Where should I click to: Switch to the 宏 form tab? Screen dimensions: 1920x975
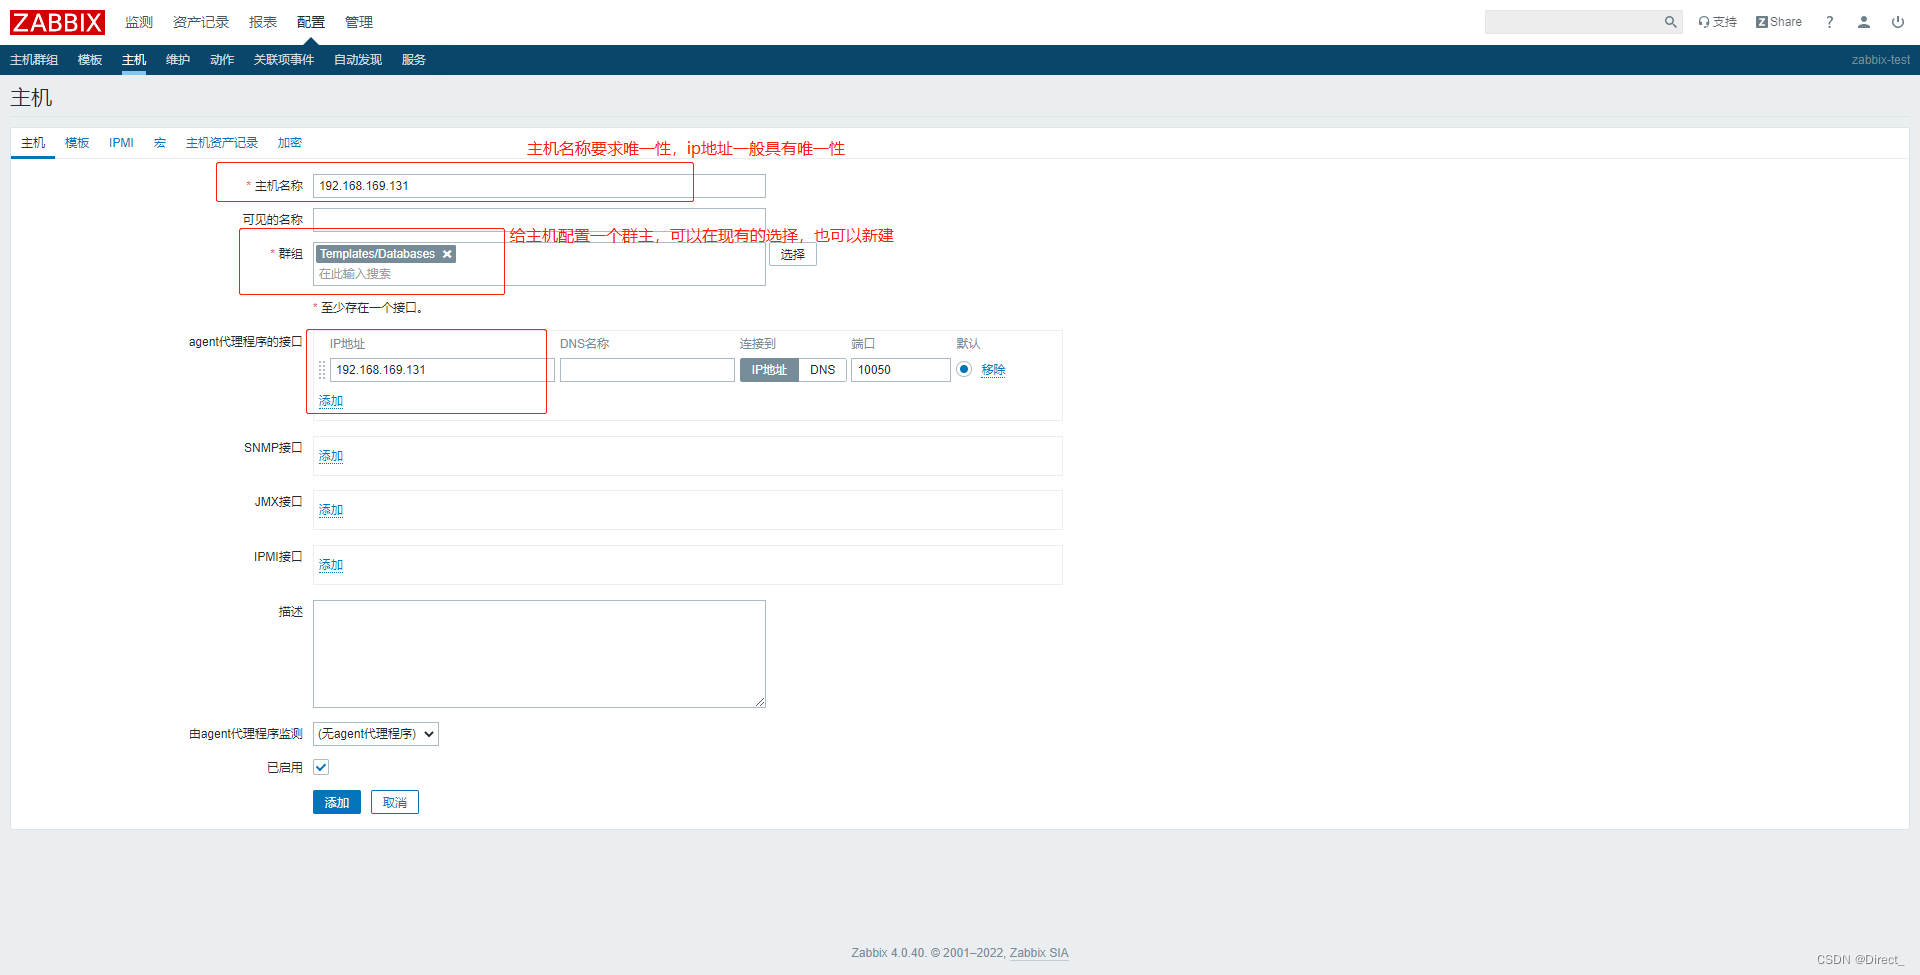[x=160, y=143]
